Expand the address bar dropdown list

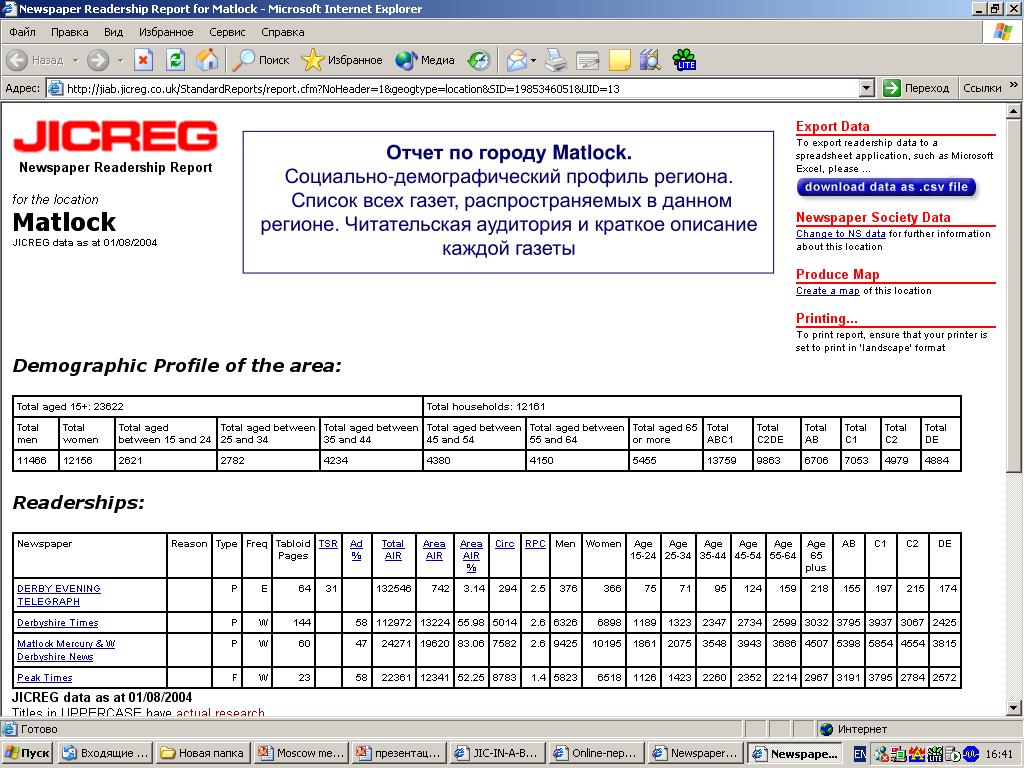coord(867,88)
